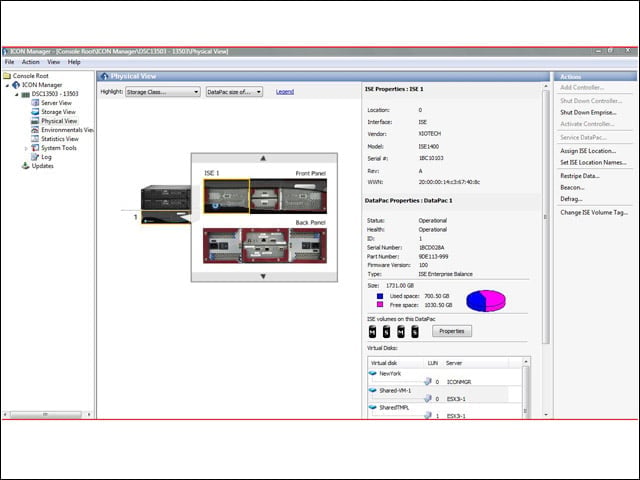Select the SharedTMPL virtual disk icon
This screenshot has width=640, height=480.
pyautogui.click(x=372, y=407)
